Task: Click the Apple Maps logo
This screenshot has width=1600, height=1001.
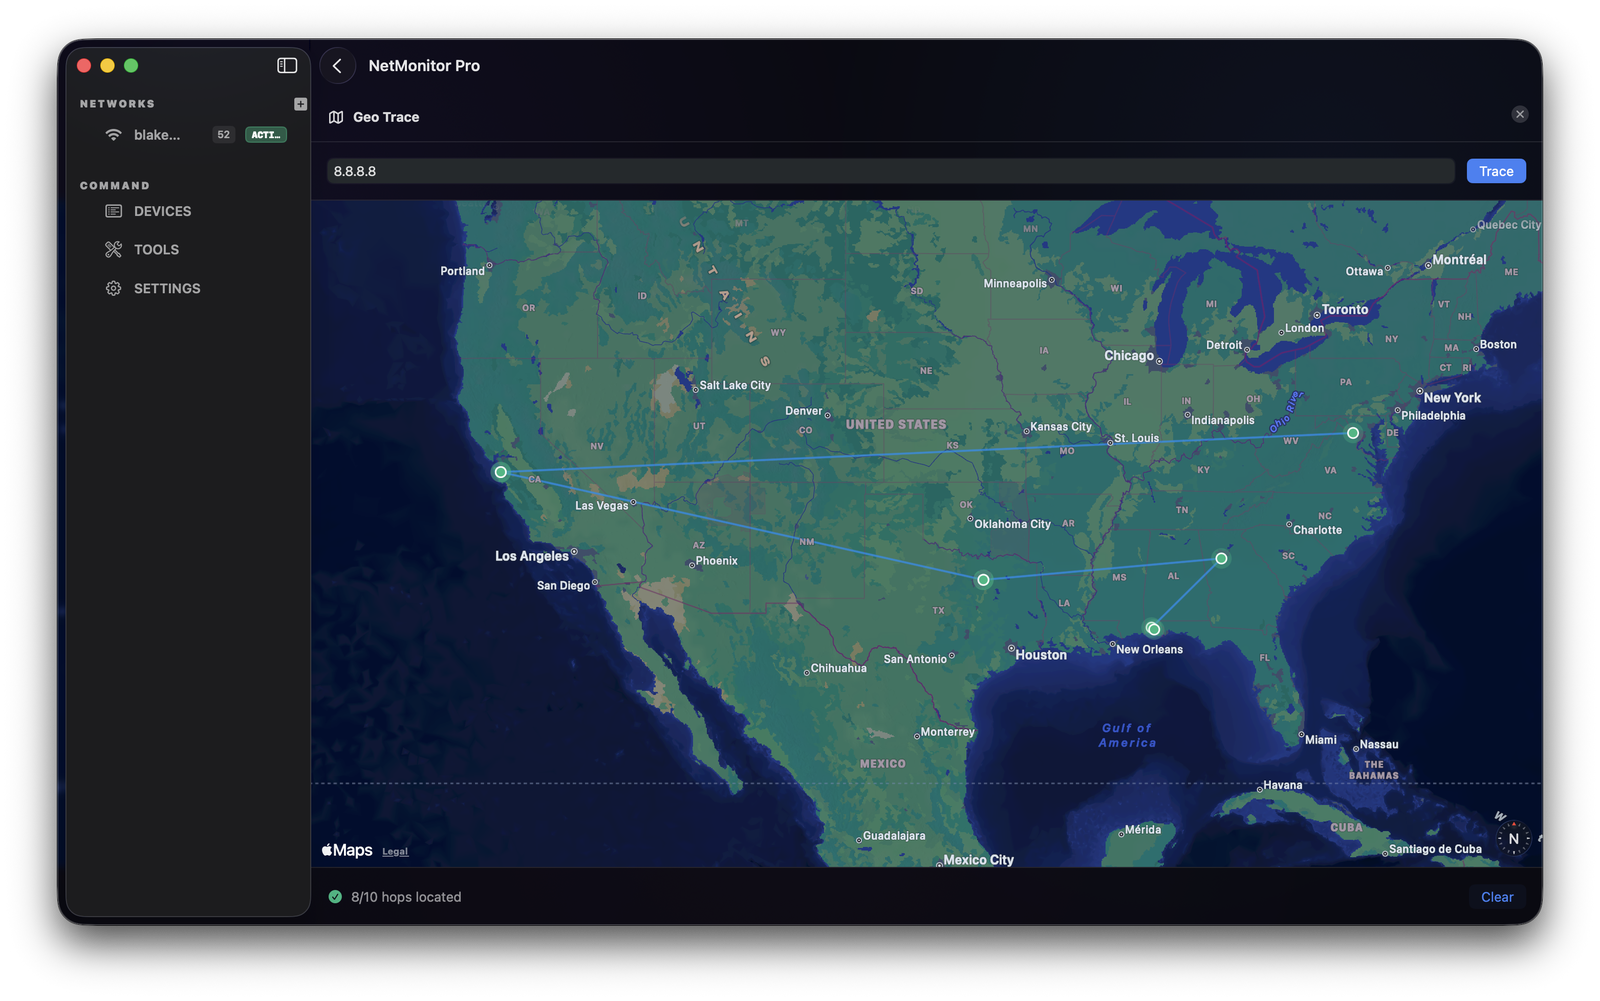Action: tap(347, 850)
